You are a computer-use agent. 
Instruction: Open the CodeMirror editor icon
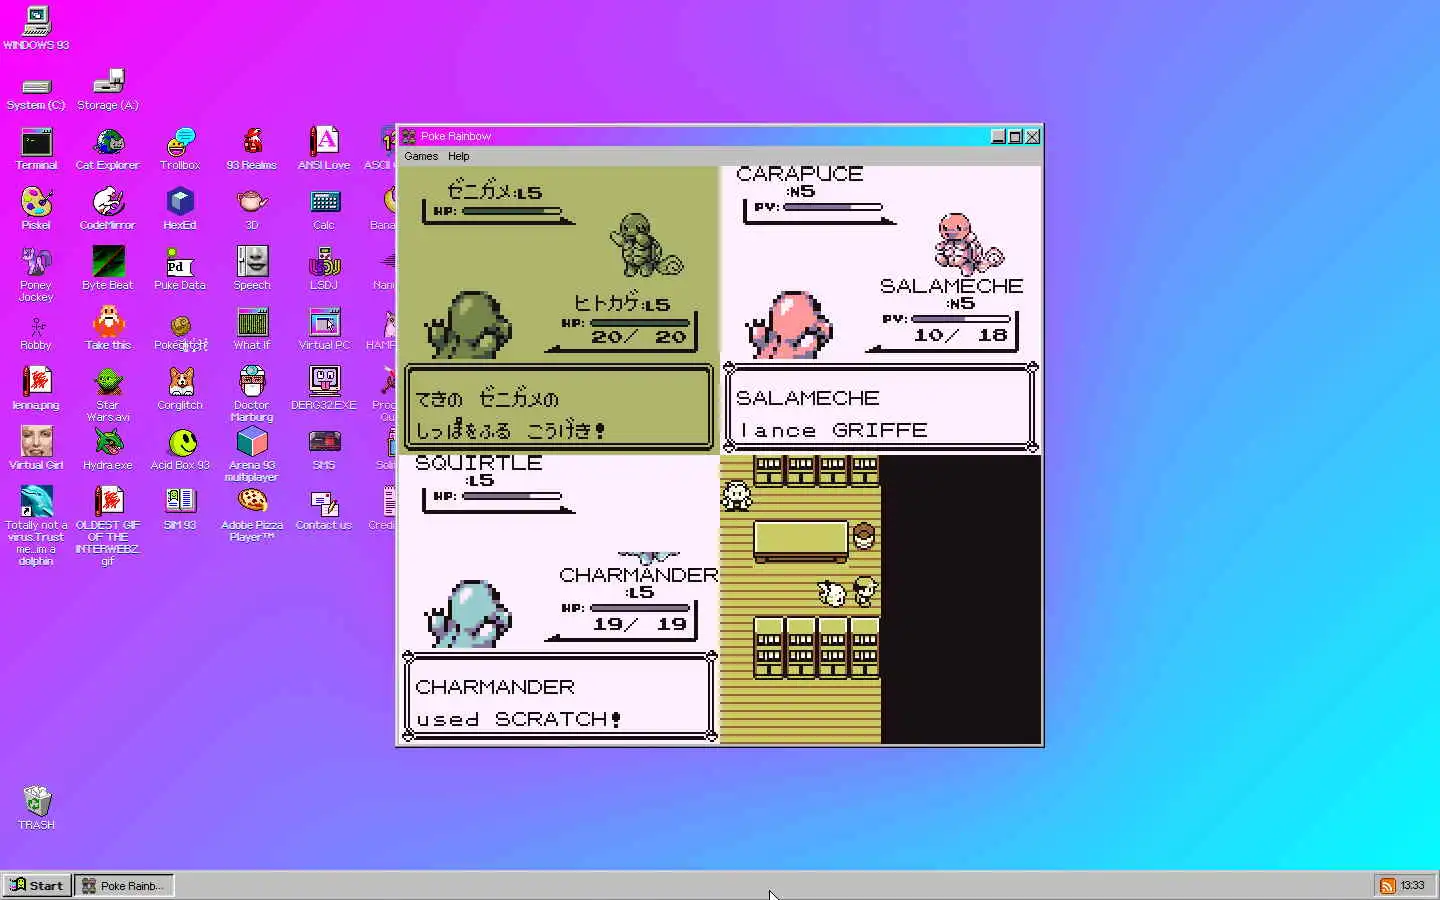point(108,209)
